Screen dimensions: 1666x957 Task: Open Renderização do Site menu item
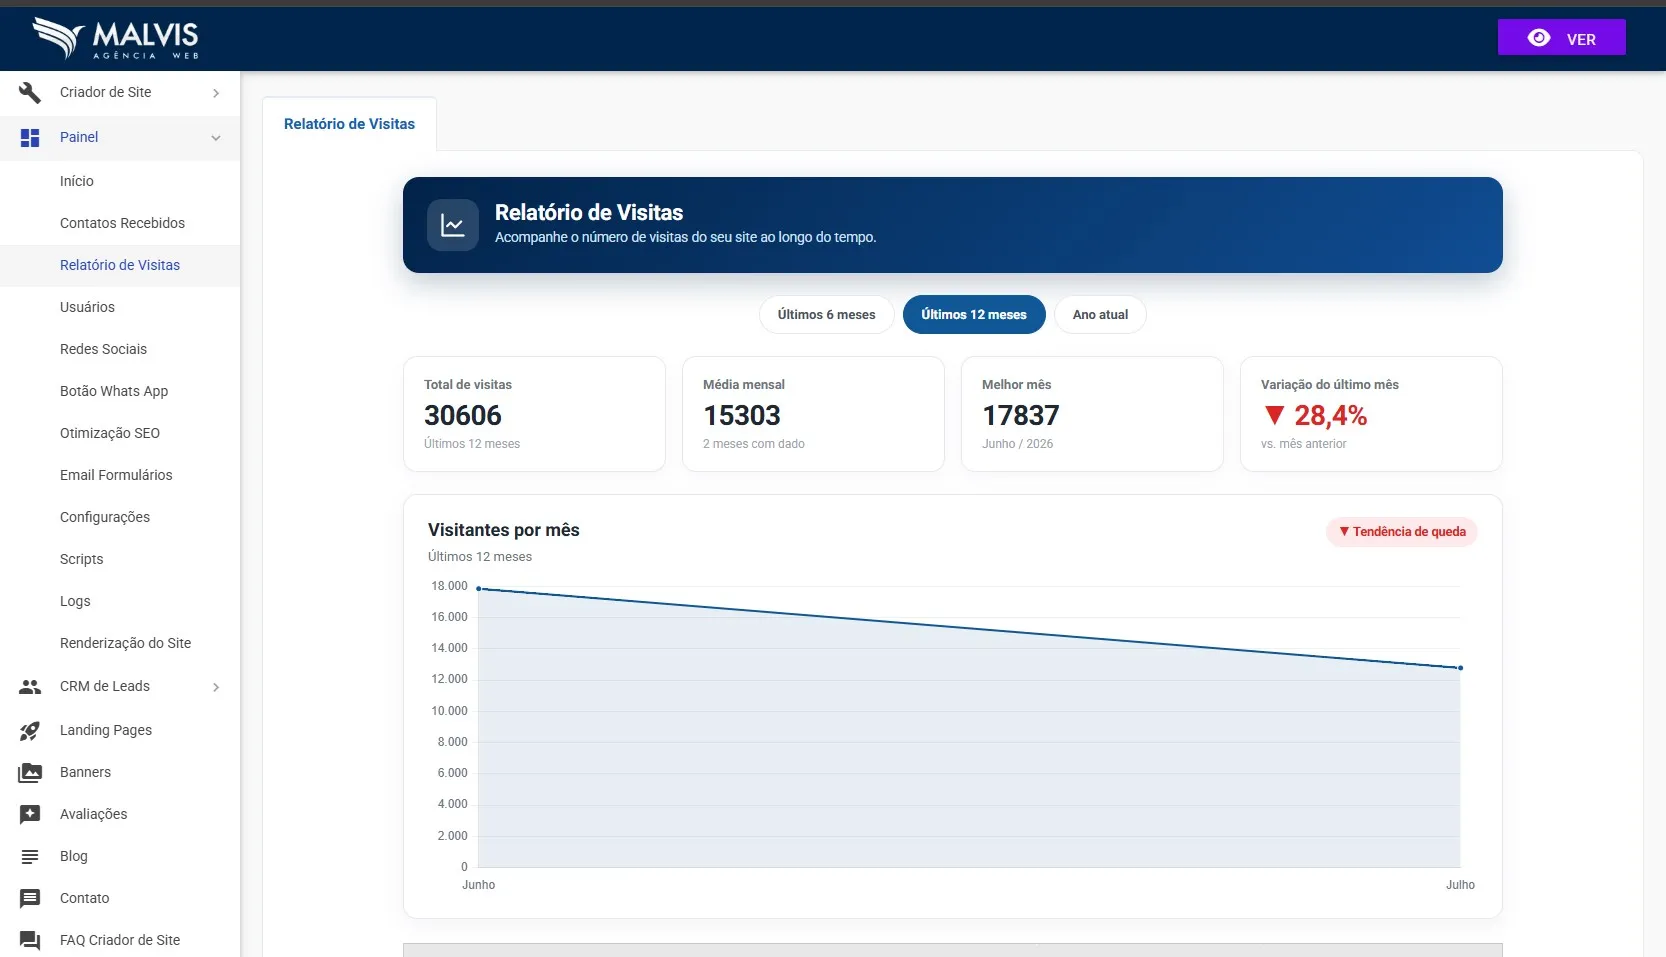coord(120,643)
